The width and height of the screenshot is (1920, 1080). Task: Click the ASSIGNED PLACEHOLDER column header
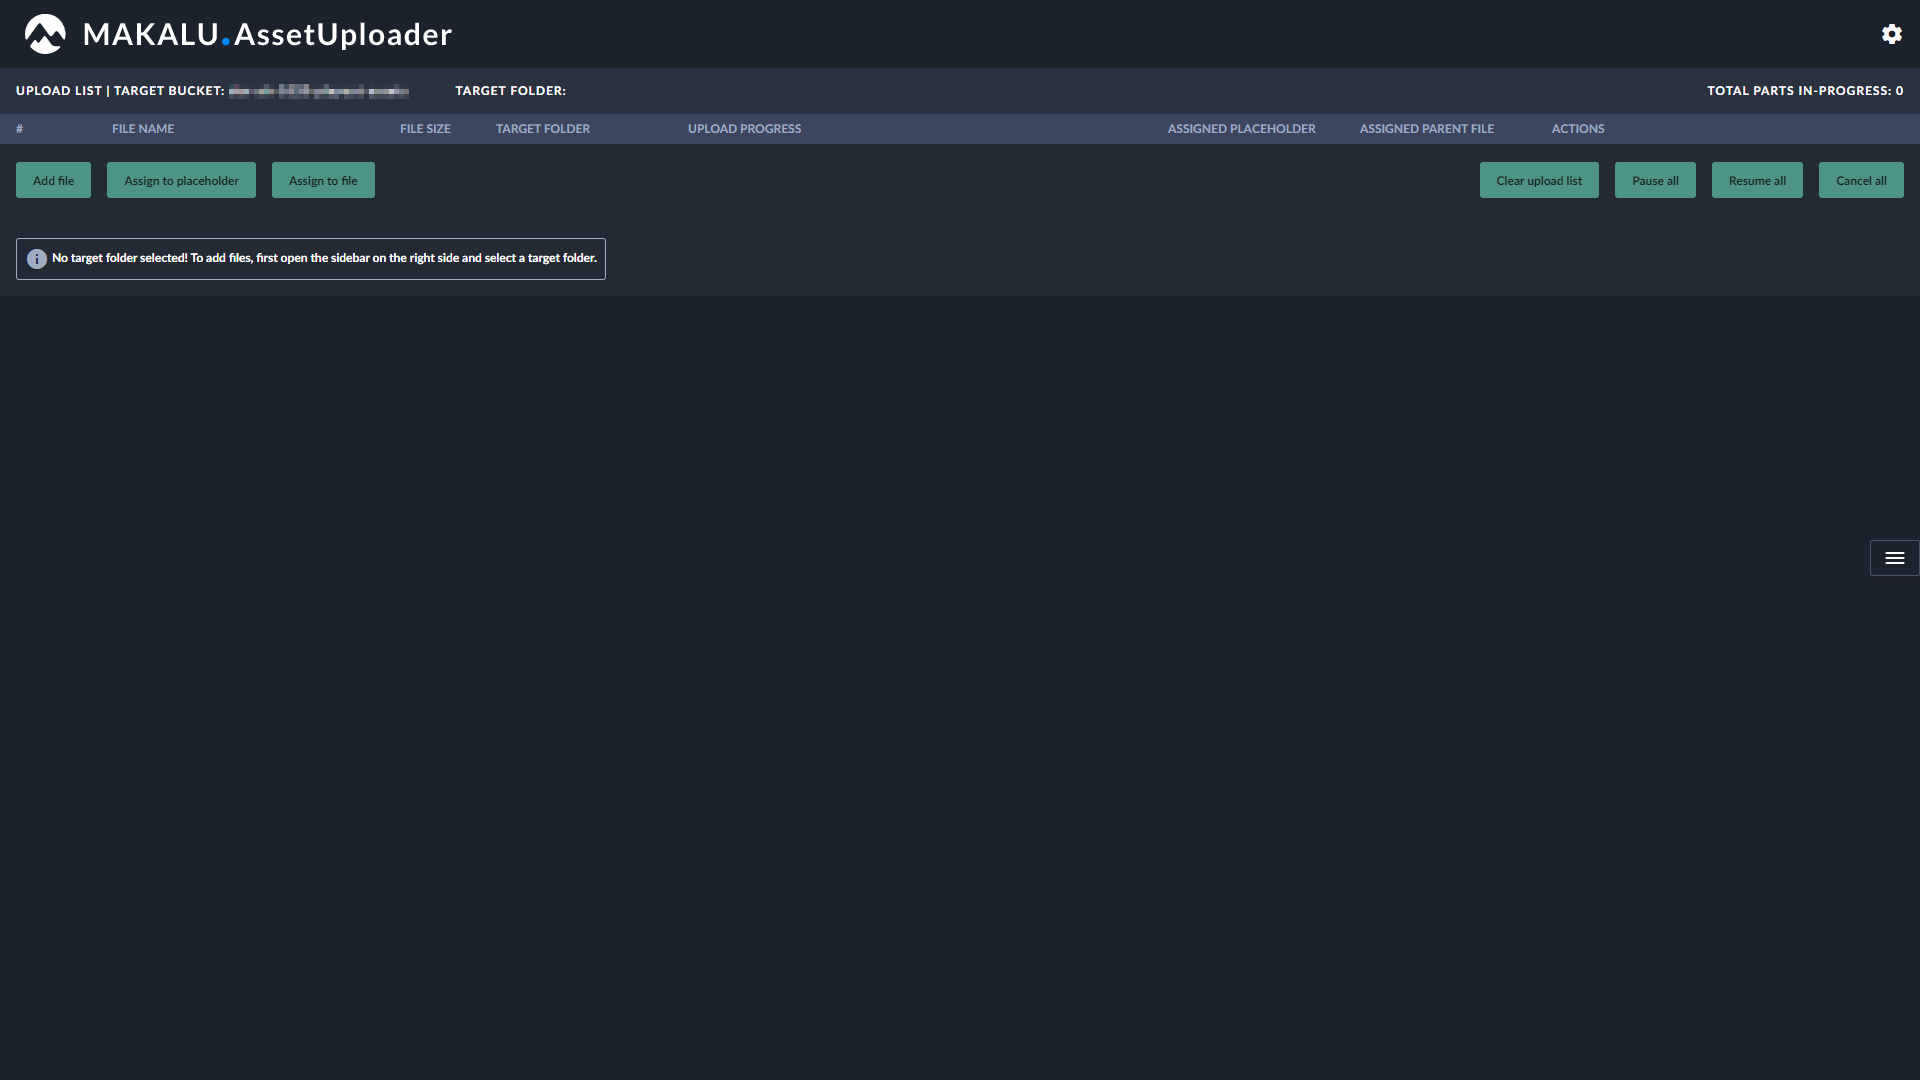1241,129
